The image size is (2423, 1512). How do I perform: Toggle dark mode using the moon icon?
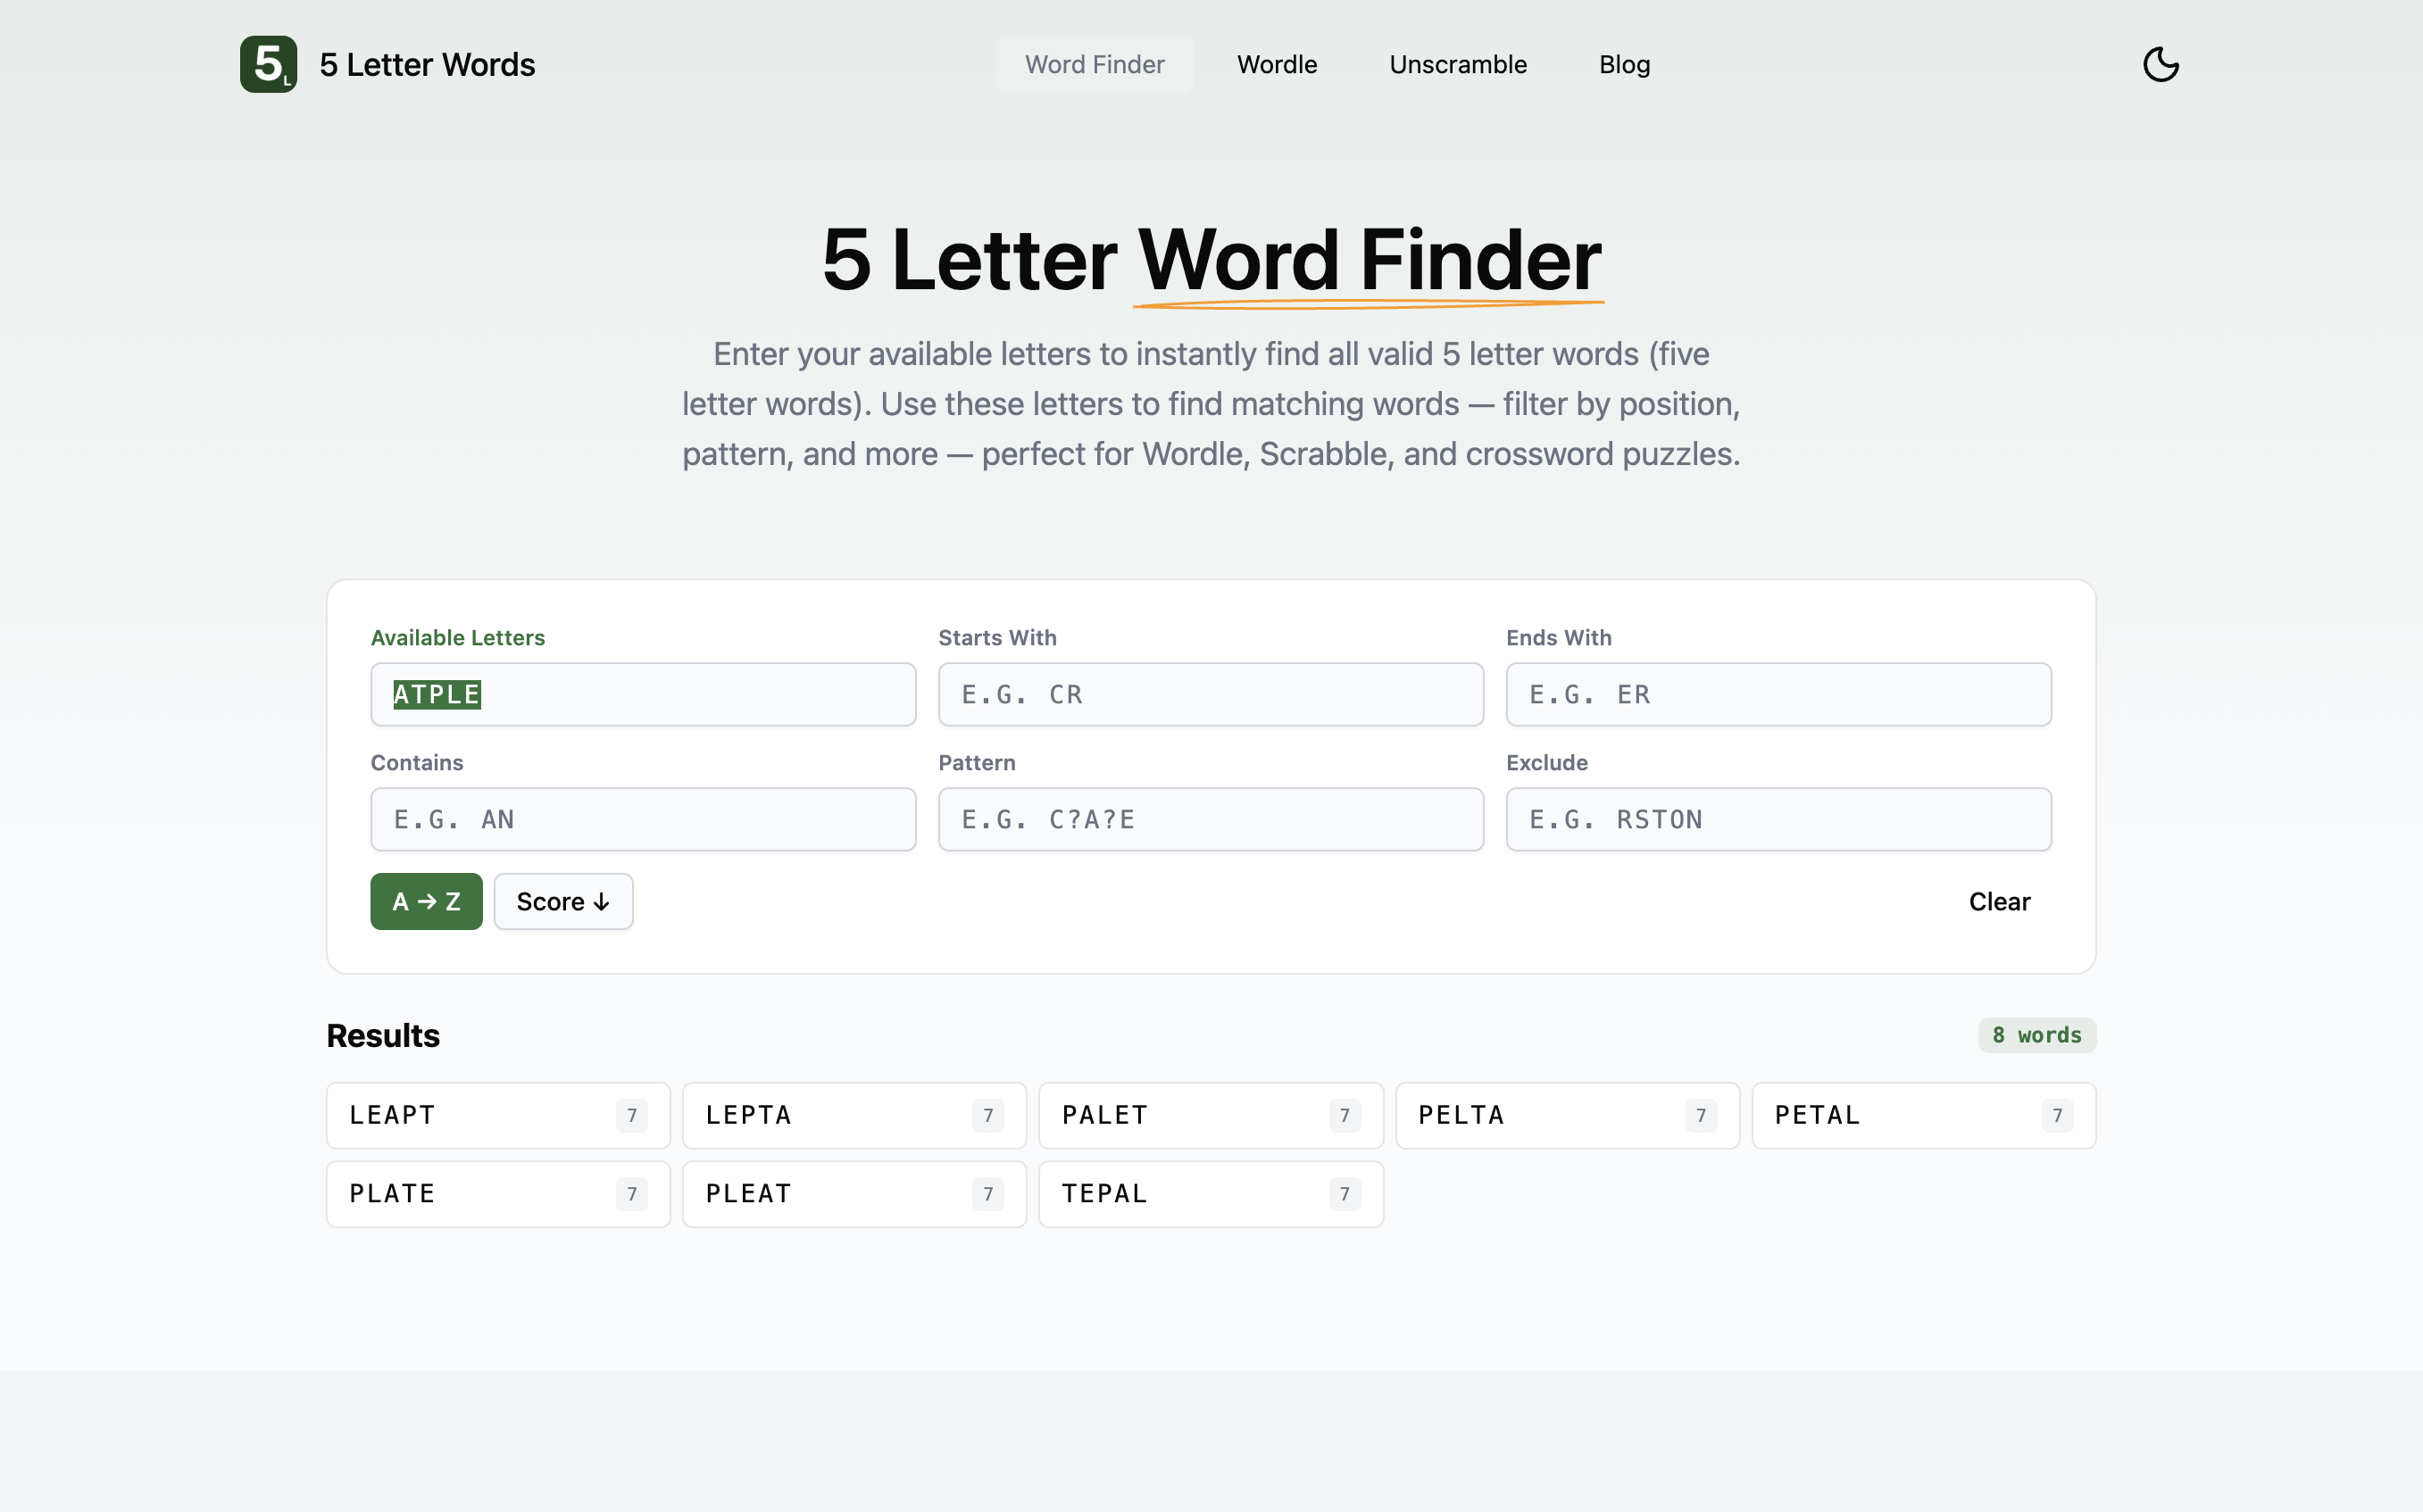pyautogui.click(x=2161, y=63)
